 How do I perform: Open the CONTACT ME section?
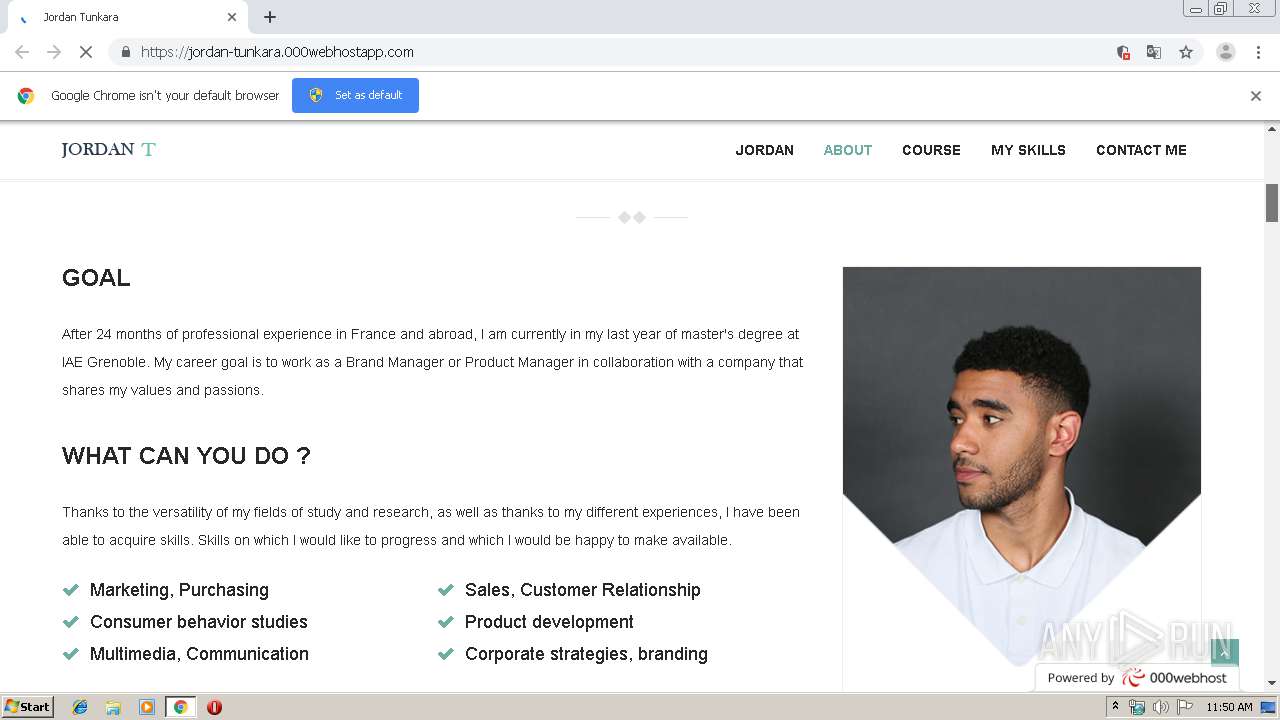tap(1141, 150)
